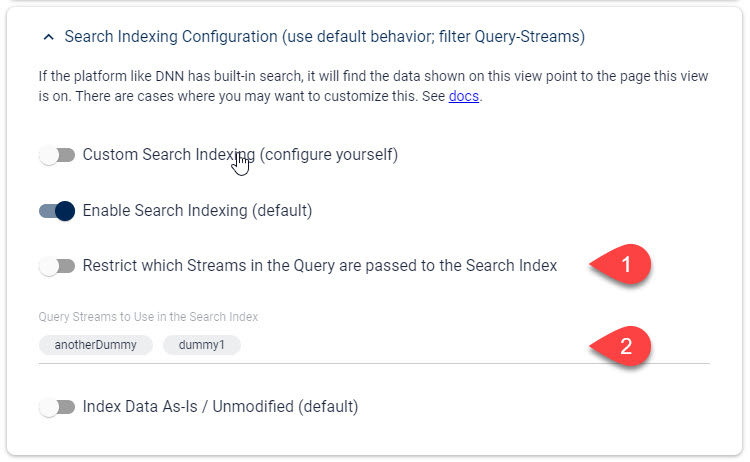Toggle Restrict which Streams switch
Image resolution: width=750 pixels, height=462 pixels.
pyautogui.click(x=57, y=266)
